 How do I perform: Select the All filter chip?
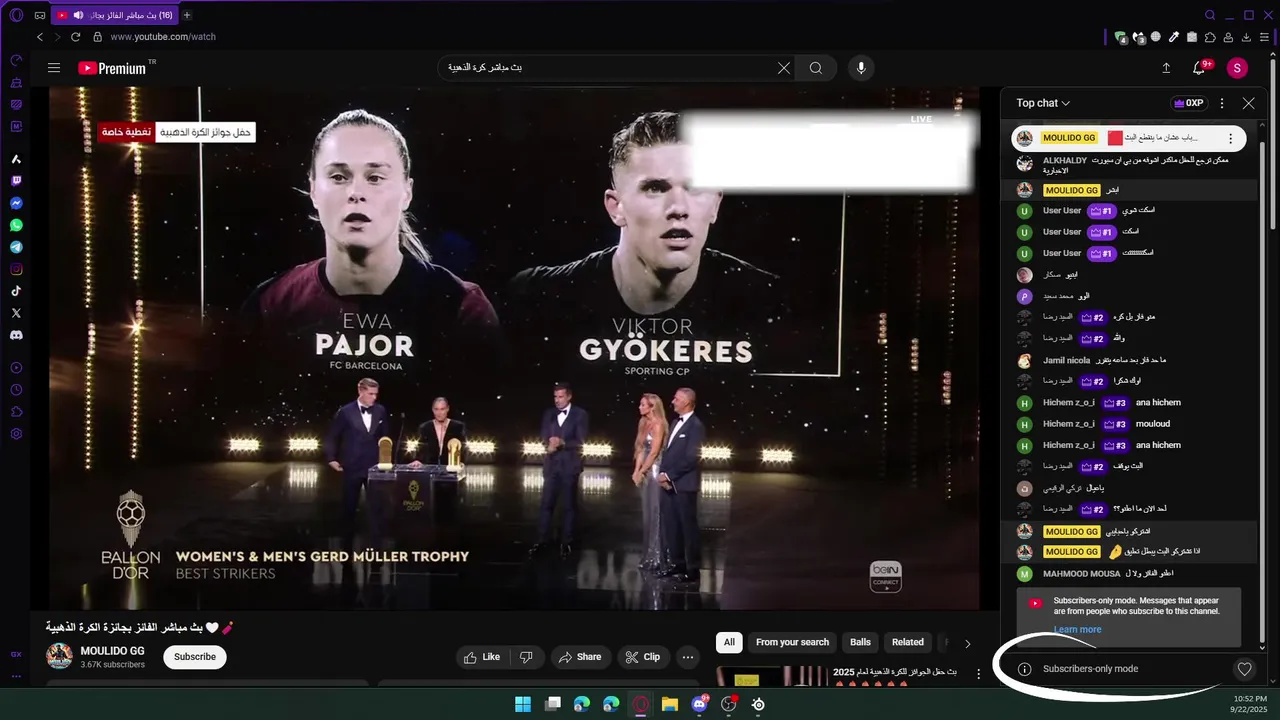(729, 642)
